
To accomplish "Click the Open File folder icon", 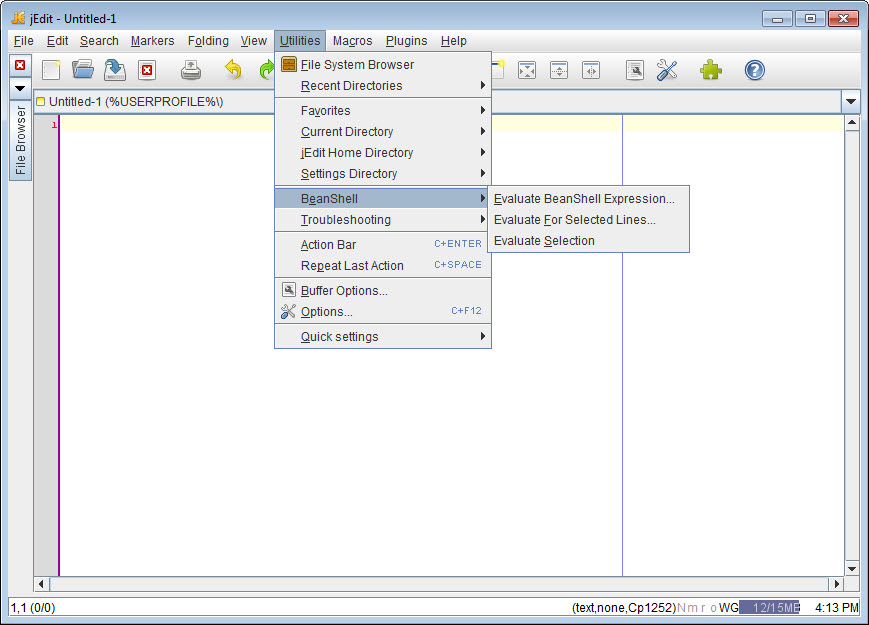I will point(83,70).
